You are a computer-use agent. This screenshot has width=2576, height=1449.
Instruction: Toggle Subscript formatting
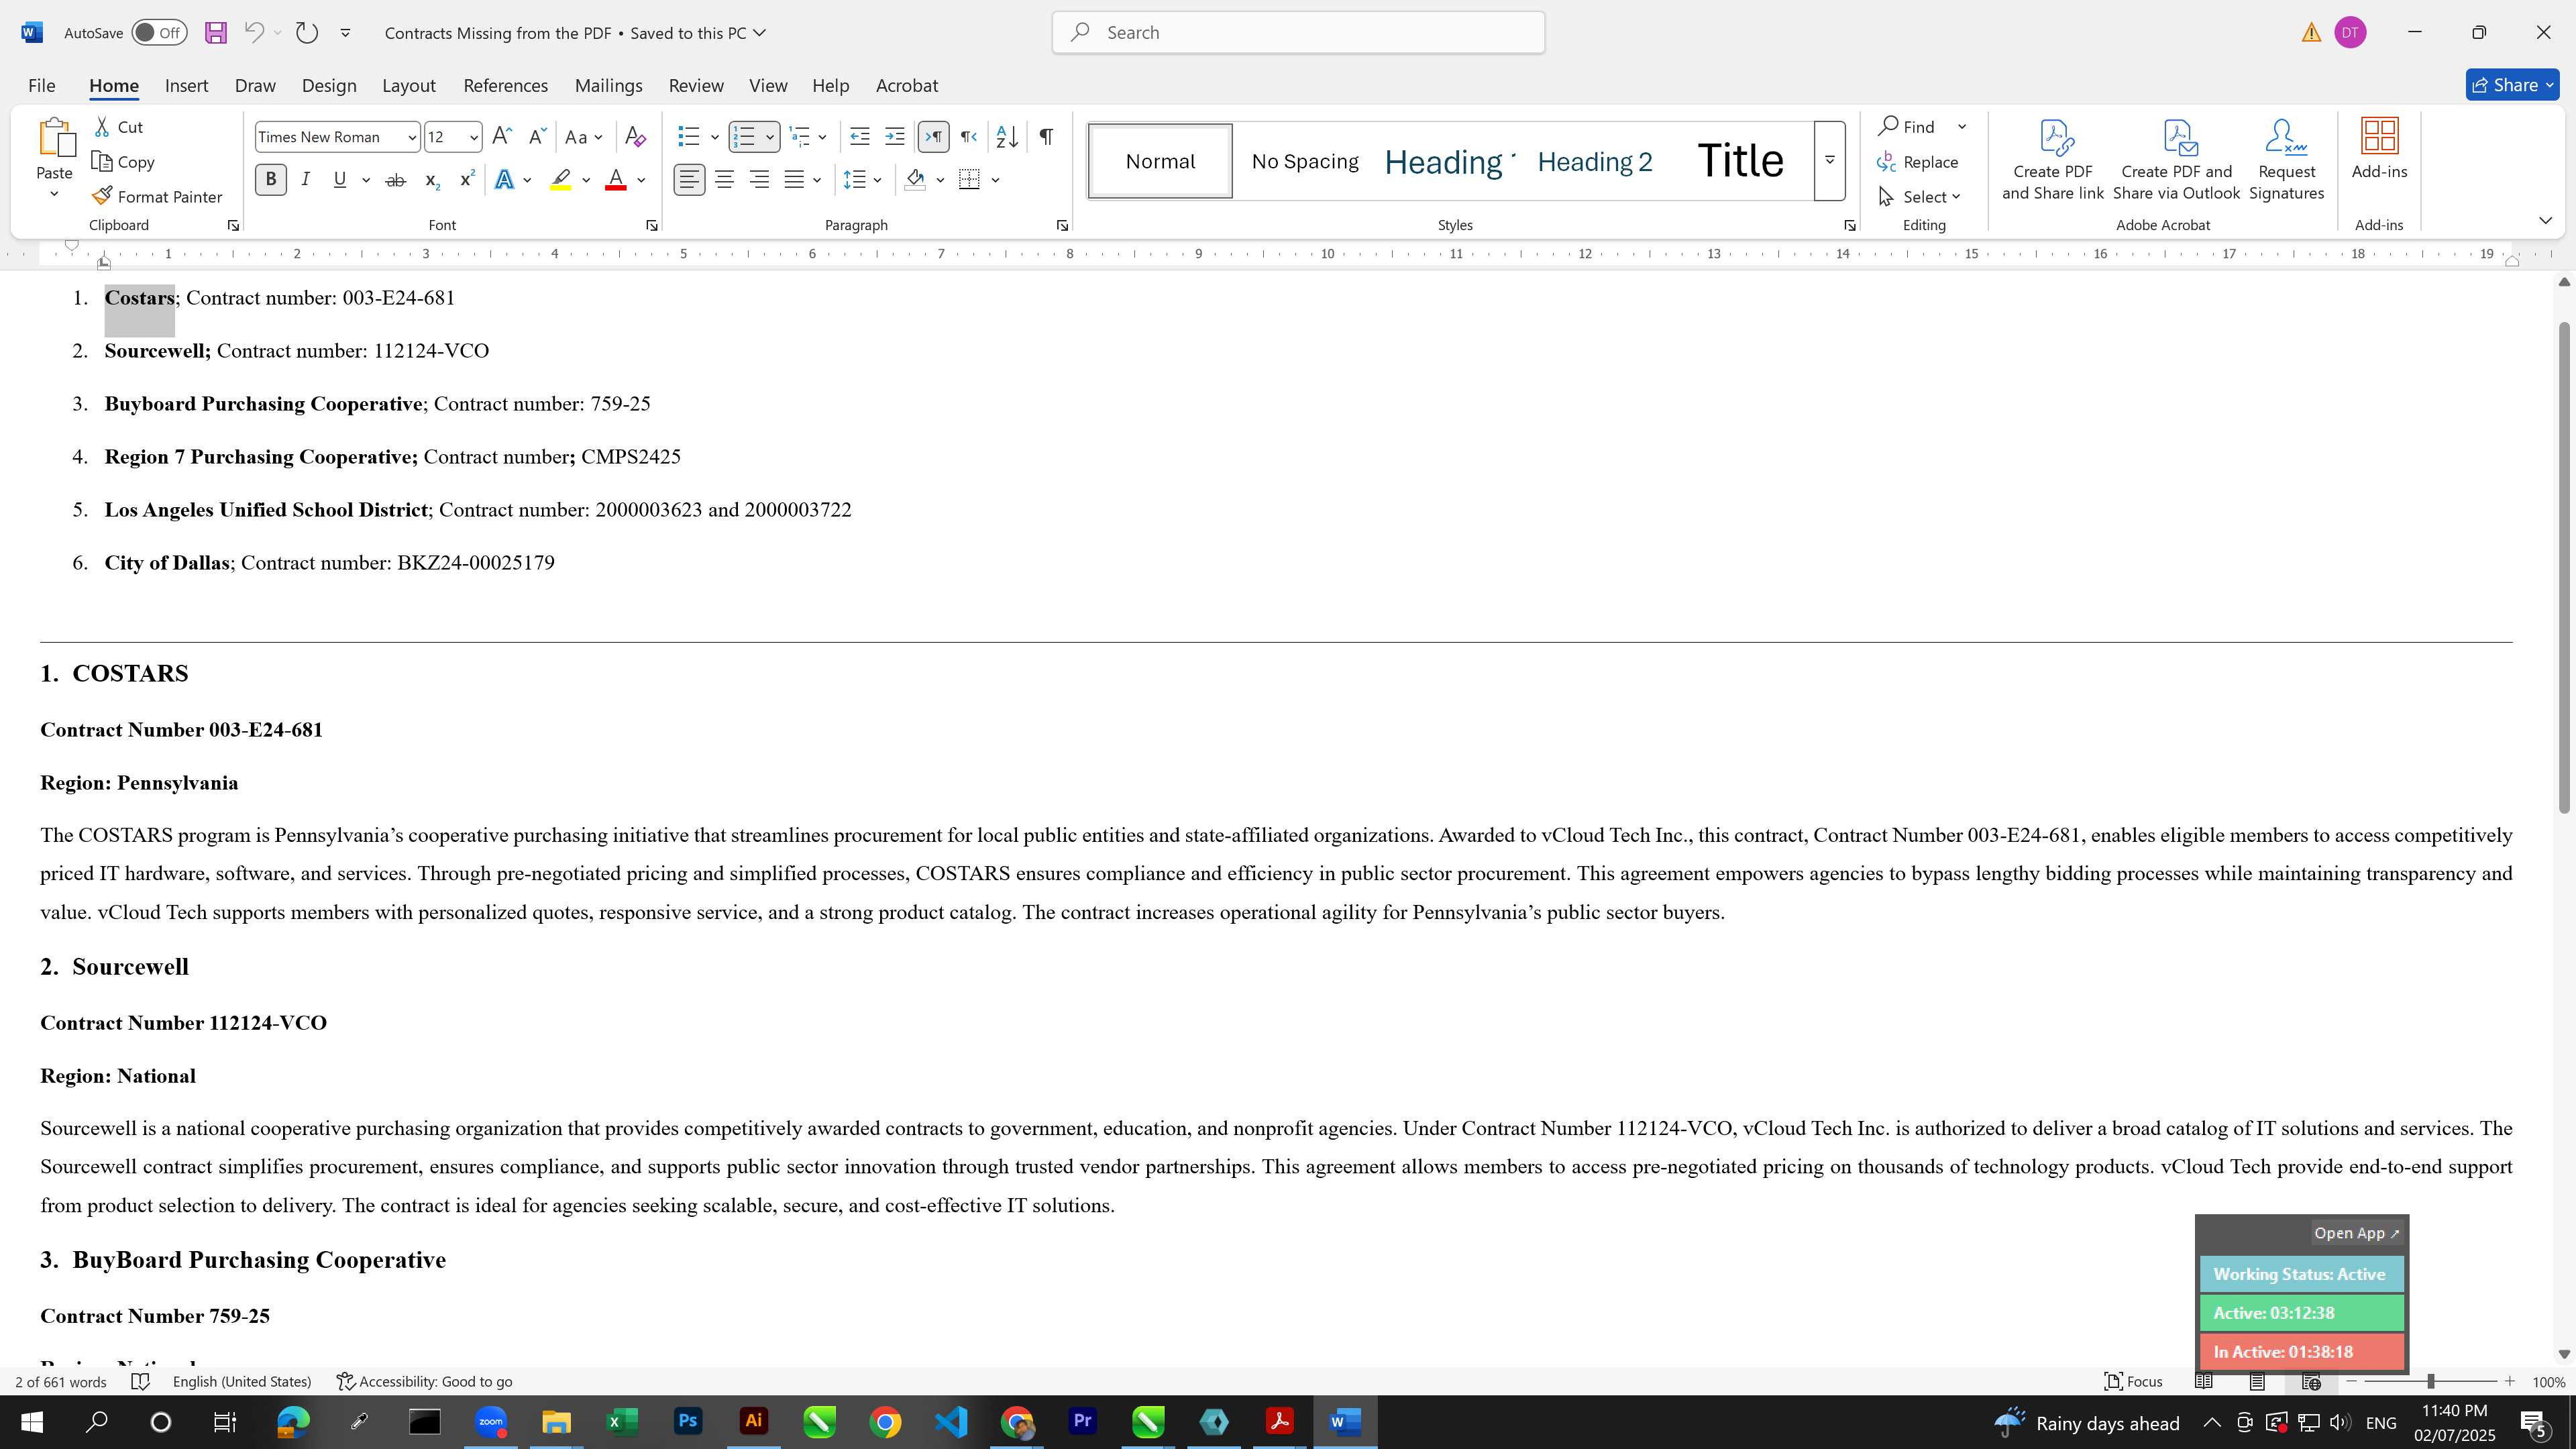[432, 180]
